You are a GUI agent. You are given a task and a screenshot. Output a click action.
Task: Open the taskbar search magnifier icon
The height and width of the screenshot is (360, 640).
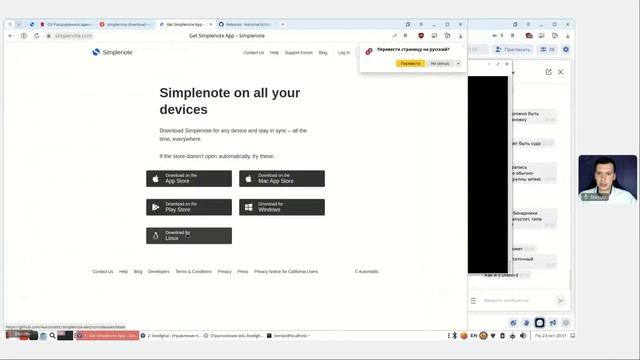(52, 336)
